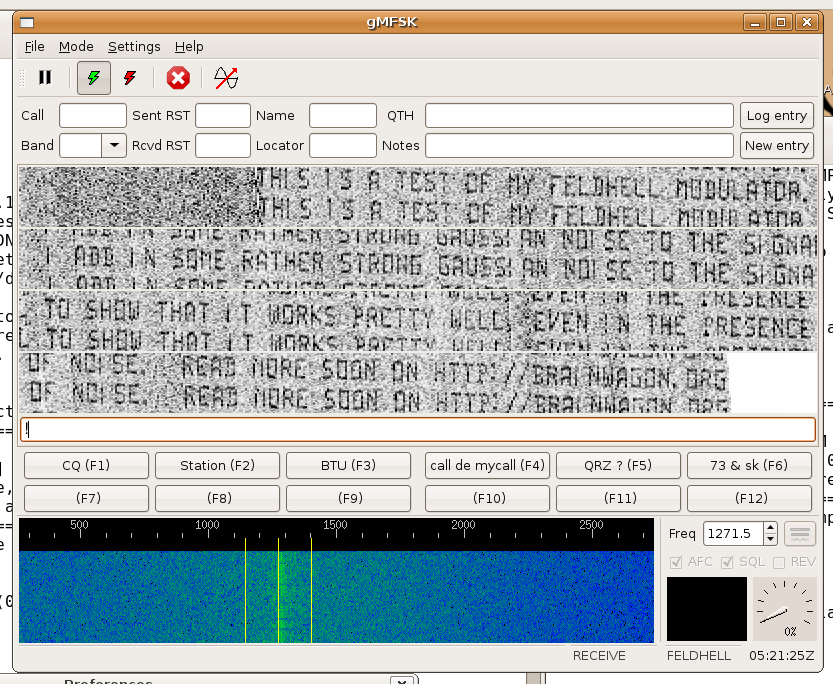
Task: Click the (F7) macro button
Action: [x=86, y=499]
